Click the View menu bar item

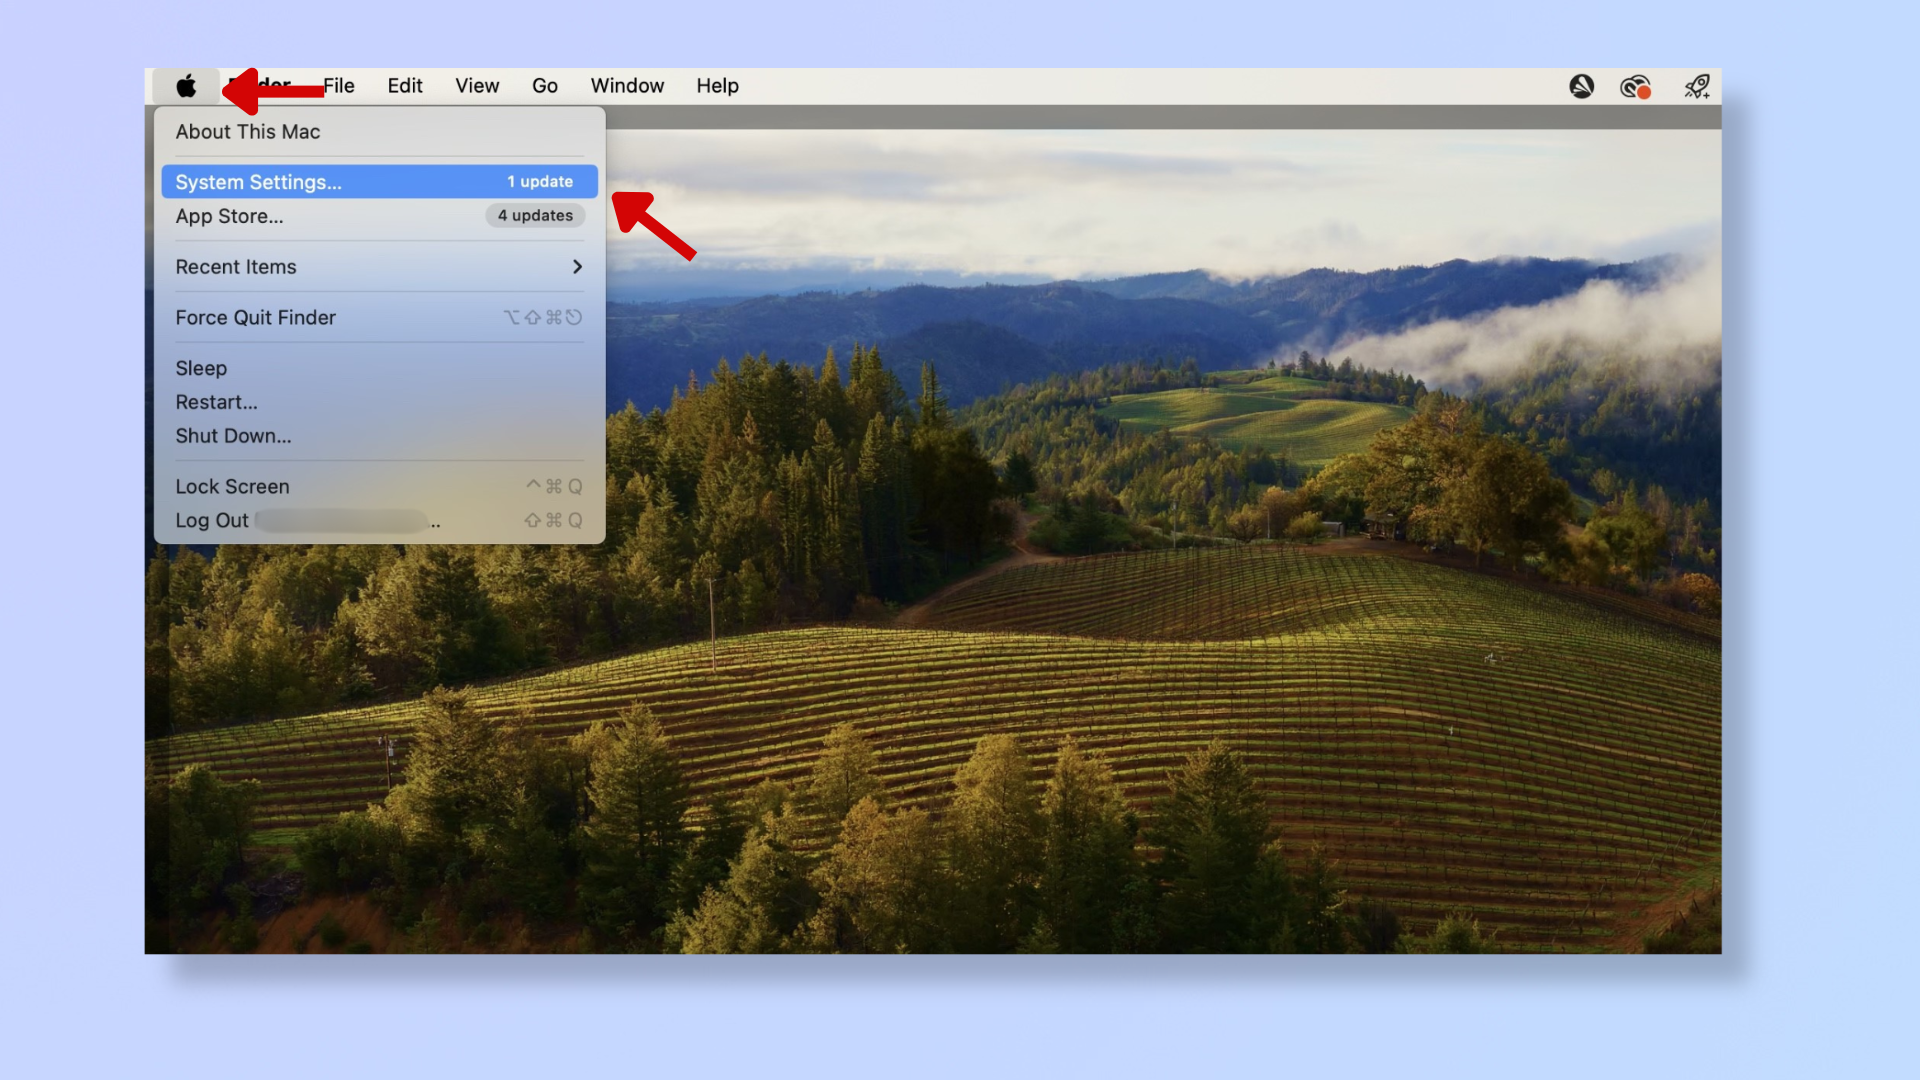pyautogui.click(x=476, y=84)
